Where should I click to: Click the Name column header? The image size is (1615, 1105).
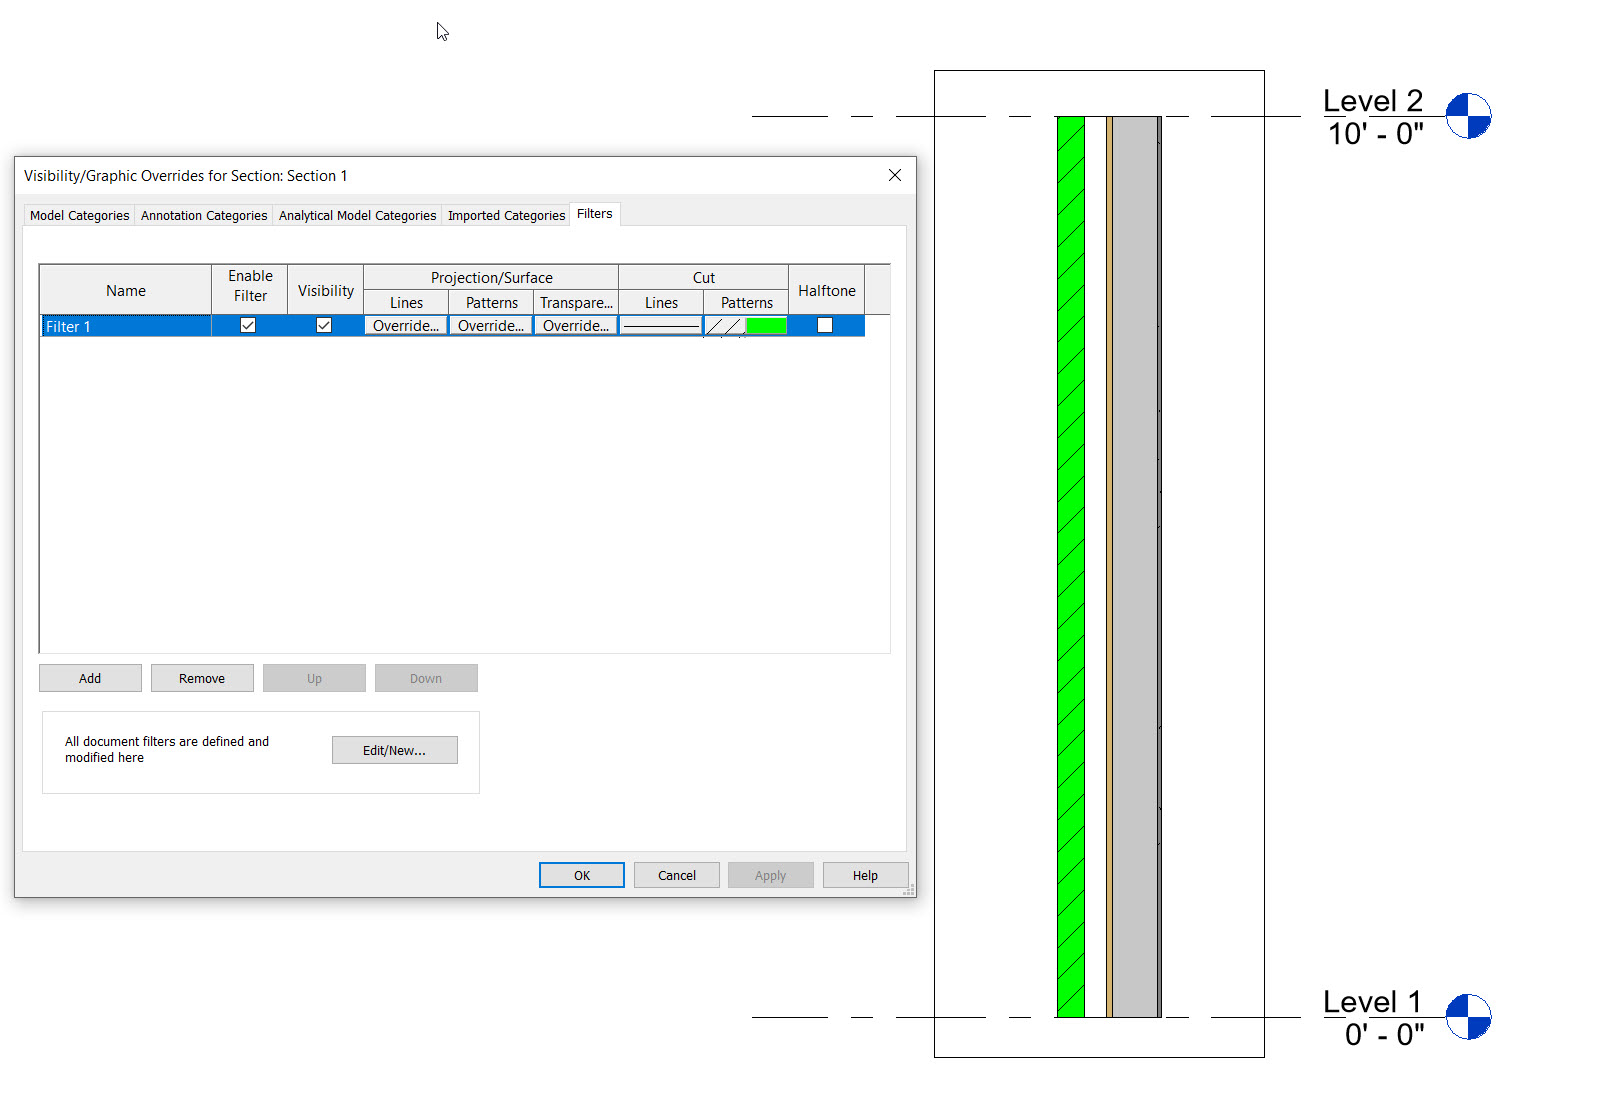pos(126,290)
